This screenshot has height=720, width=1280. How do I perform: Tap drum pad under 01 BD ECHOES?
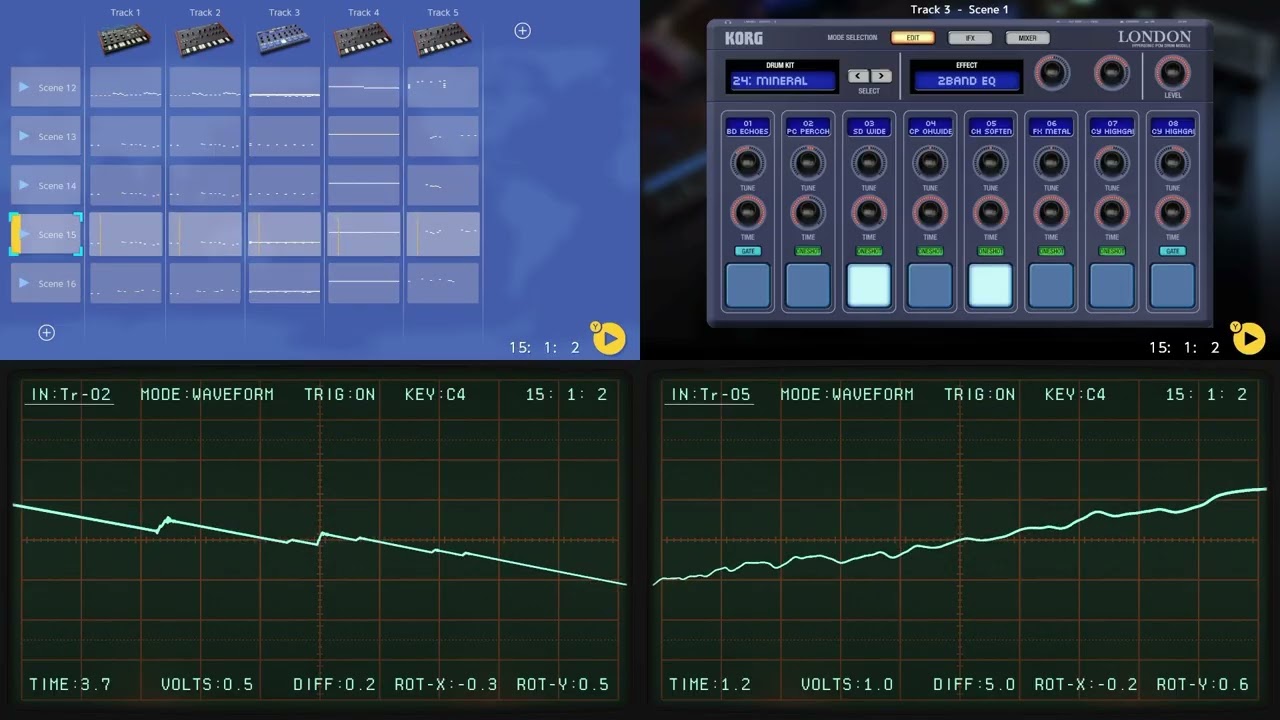coord(747,285)
